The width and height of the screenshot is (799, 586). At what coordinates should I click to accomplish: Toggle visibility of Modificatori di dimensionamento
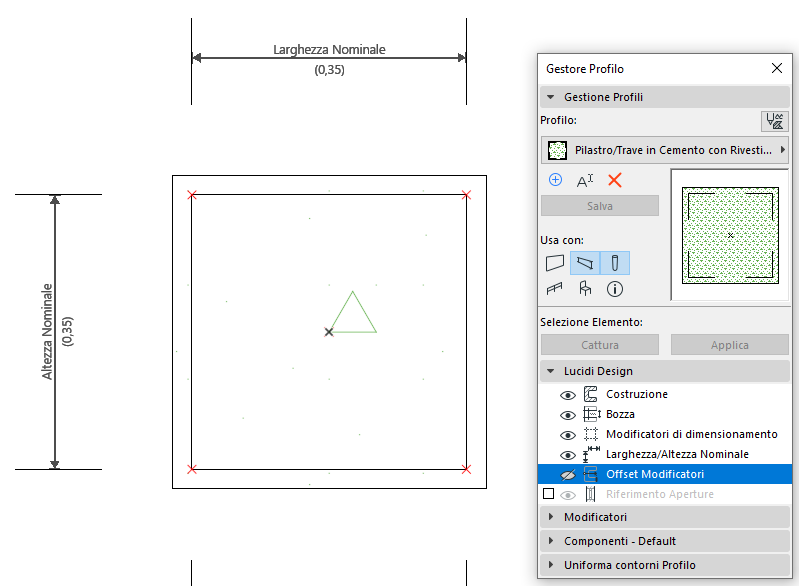(x=568, y=435)
